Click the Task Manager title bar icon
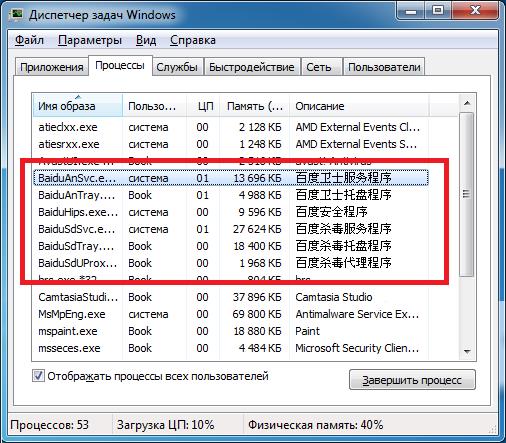The image size is (506, 443). pyautogui.click(x=16, y=14)
